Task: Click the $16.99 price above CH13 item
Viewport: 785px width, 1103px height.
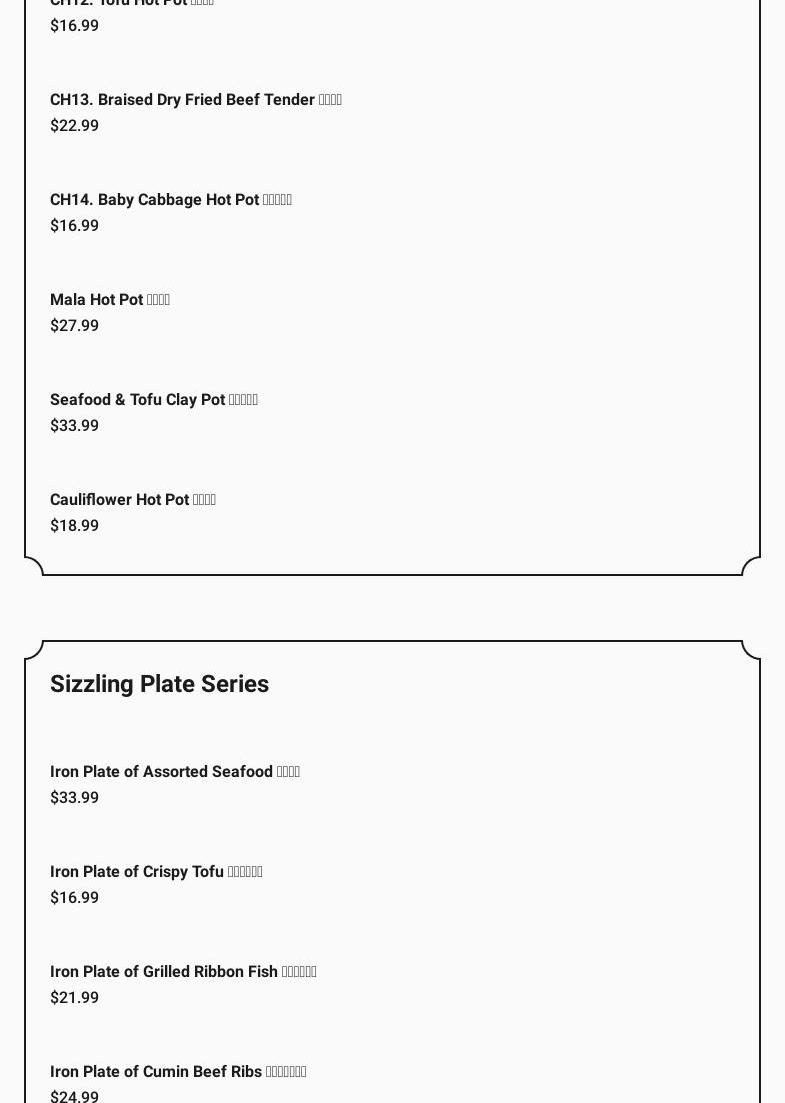Action: point(74,26)
